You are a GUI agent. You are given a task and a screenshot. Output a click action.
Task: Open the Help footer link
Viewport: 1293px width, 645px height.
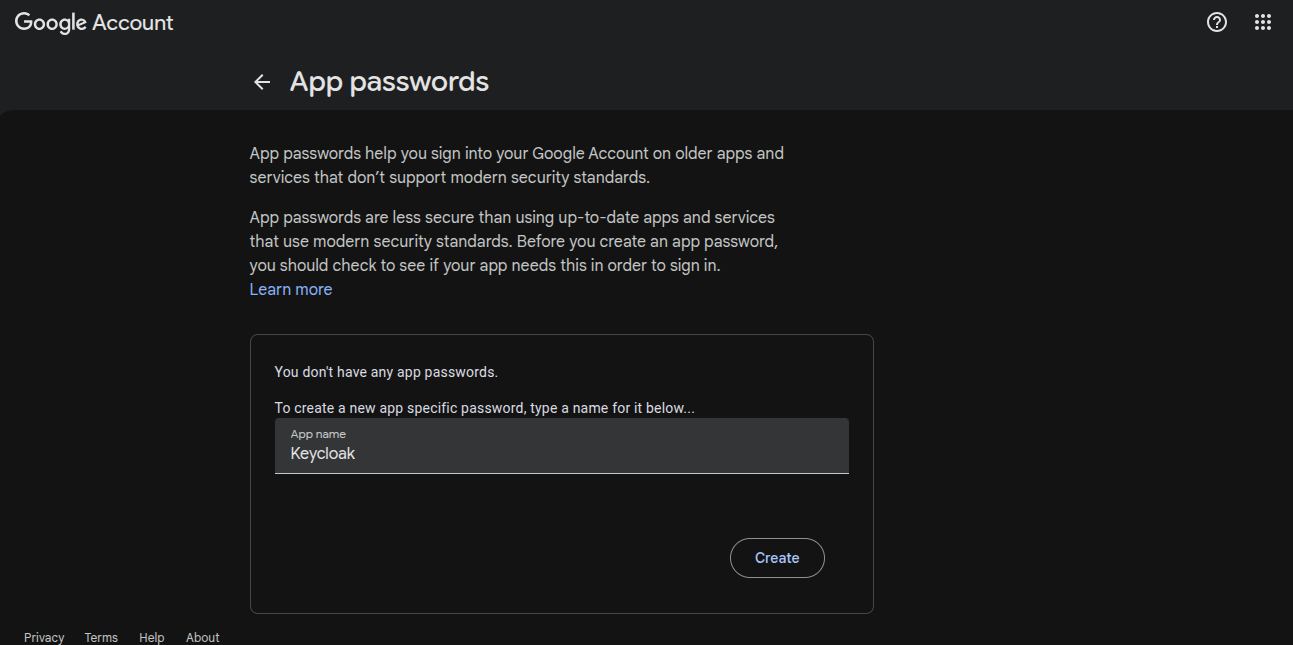[x=152, y=637]
